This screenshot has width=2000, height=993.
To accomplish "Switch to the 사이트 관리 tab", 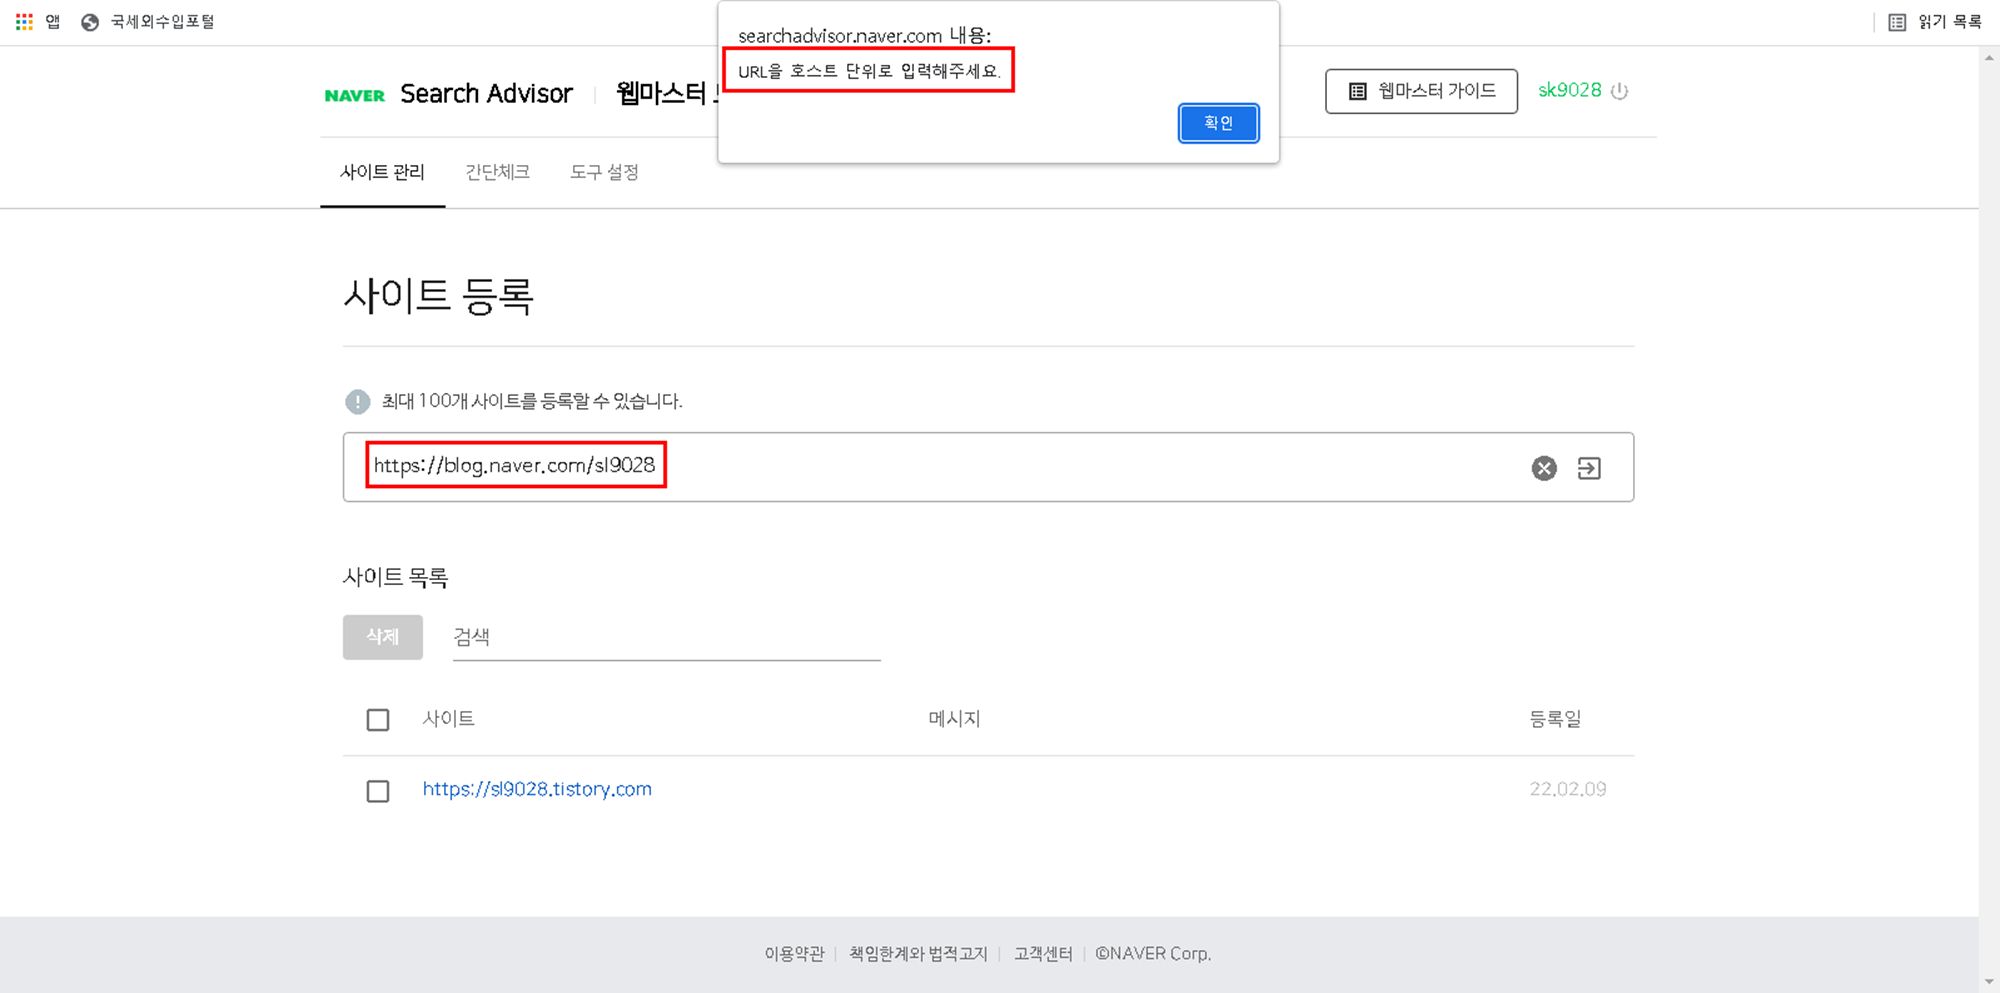I will click(x=382, y=172).
